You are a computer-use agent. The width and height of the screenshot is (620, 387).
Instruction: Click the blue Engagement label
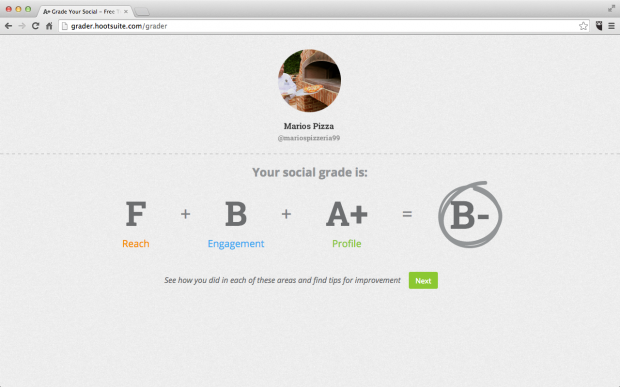[x=236, y=244]
